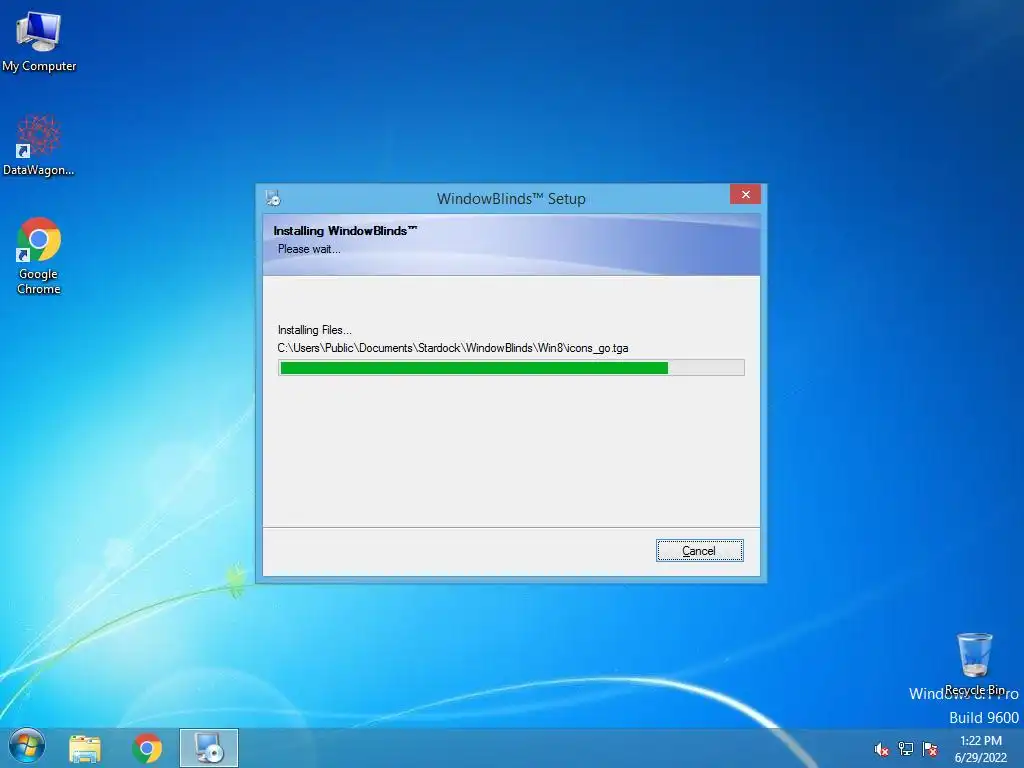Click the WindowBlinds Setup title text
The image size is (1024, 768).
point(511,199)
